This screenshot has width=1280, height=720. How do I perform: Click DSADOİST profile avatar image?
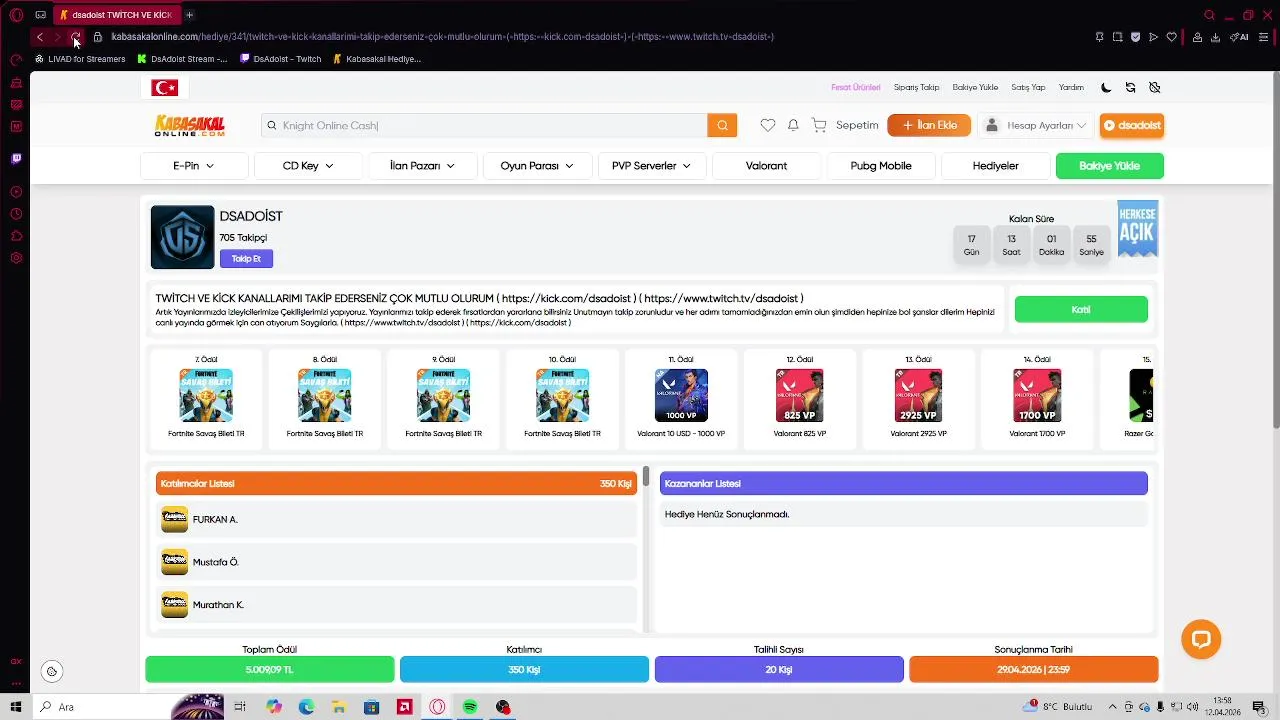point(182,238)
